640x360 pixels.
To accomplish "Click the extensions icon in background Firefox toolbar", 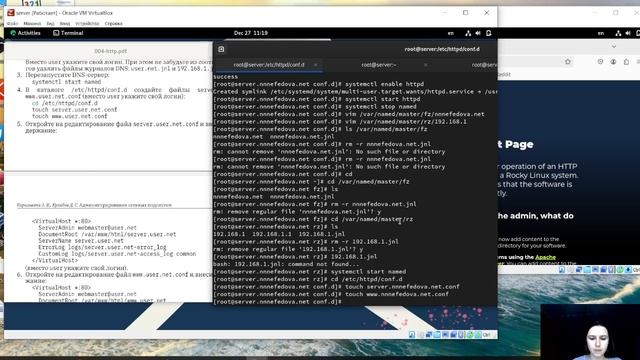I will 626,62.
